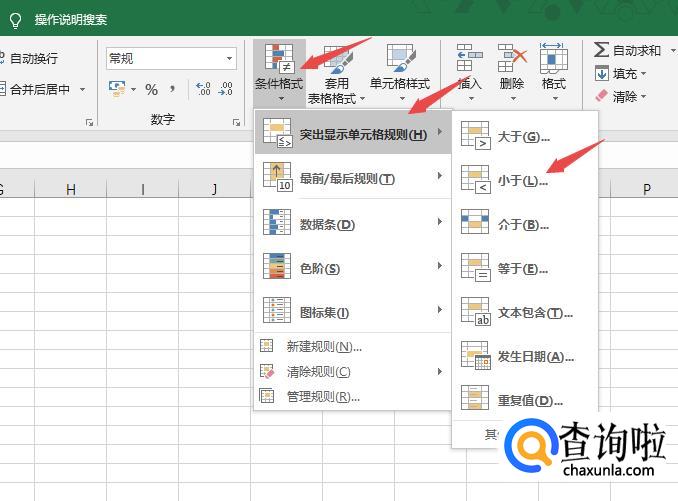
Task: Select column H header
Action: (x=70, y=189)
